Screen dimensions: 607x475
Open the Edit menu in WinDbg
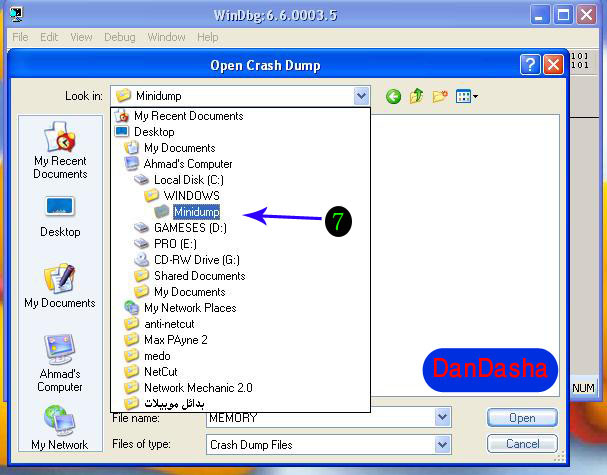49,37
